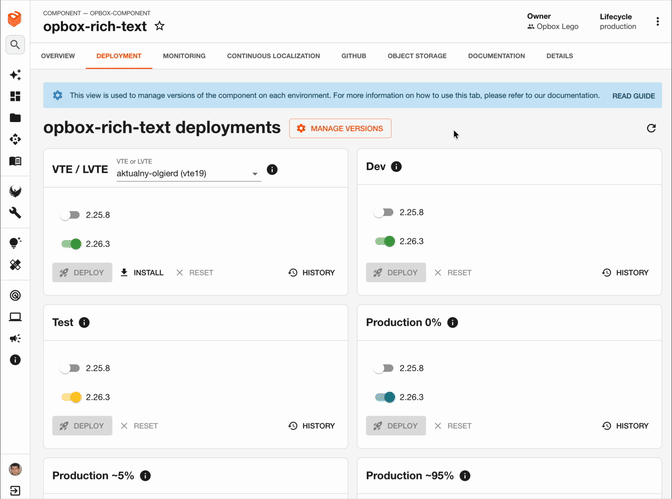This screenshot has height=499, width=672.
Task: Open the Details tab
Action: point(559,56)
